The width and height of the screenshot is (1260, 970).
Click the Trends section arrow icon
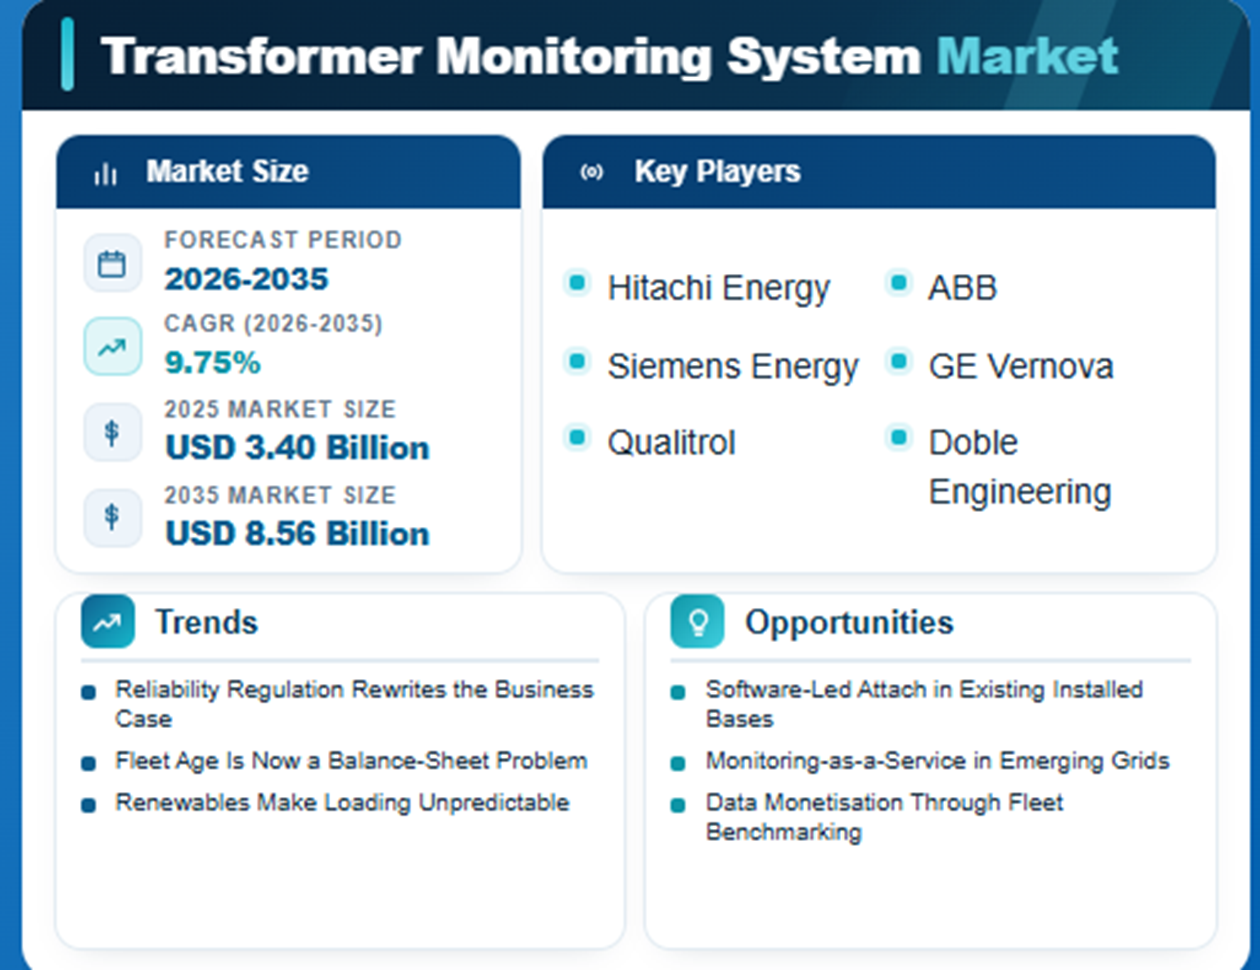click(x=108, y=622)
